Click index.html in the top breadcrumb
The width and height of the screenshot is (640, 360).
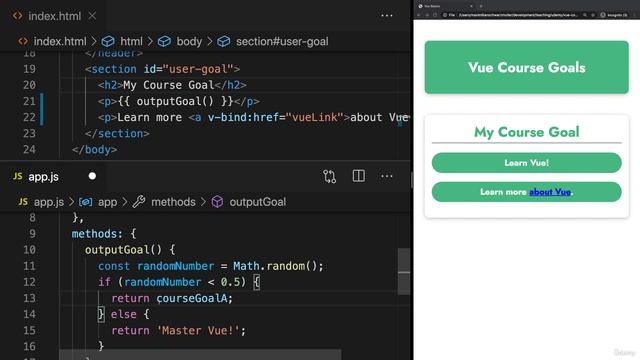tap(60, 41)
